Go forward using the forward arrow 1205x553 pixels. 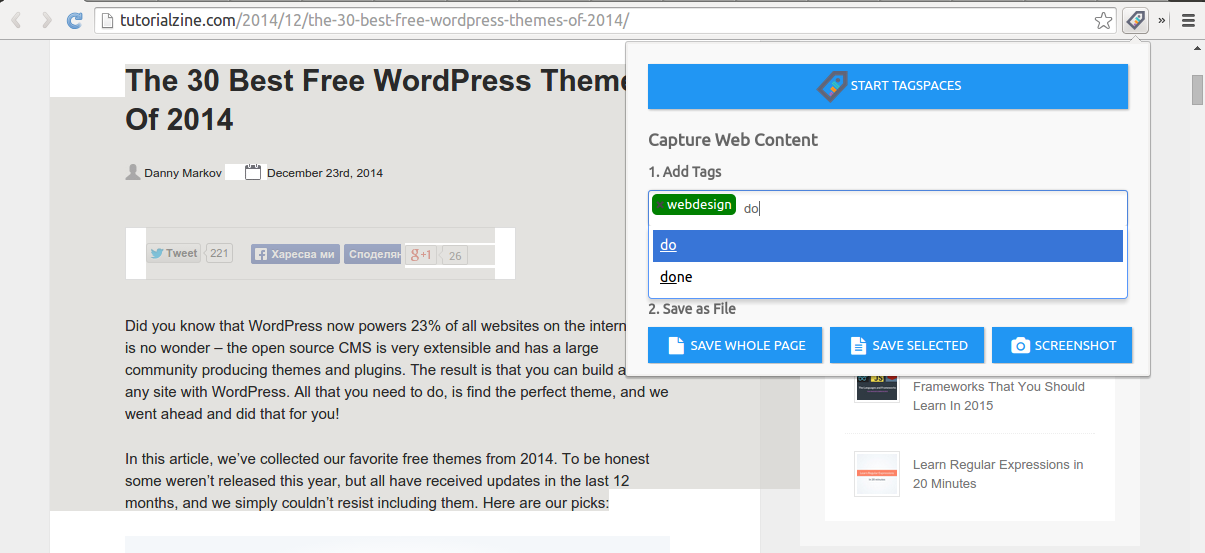click(46, 20)
